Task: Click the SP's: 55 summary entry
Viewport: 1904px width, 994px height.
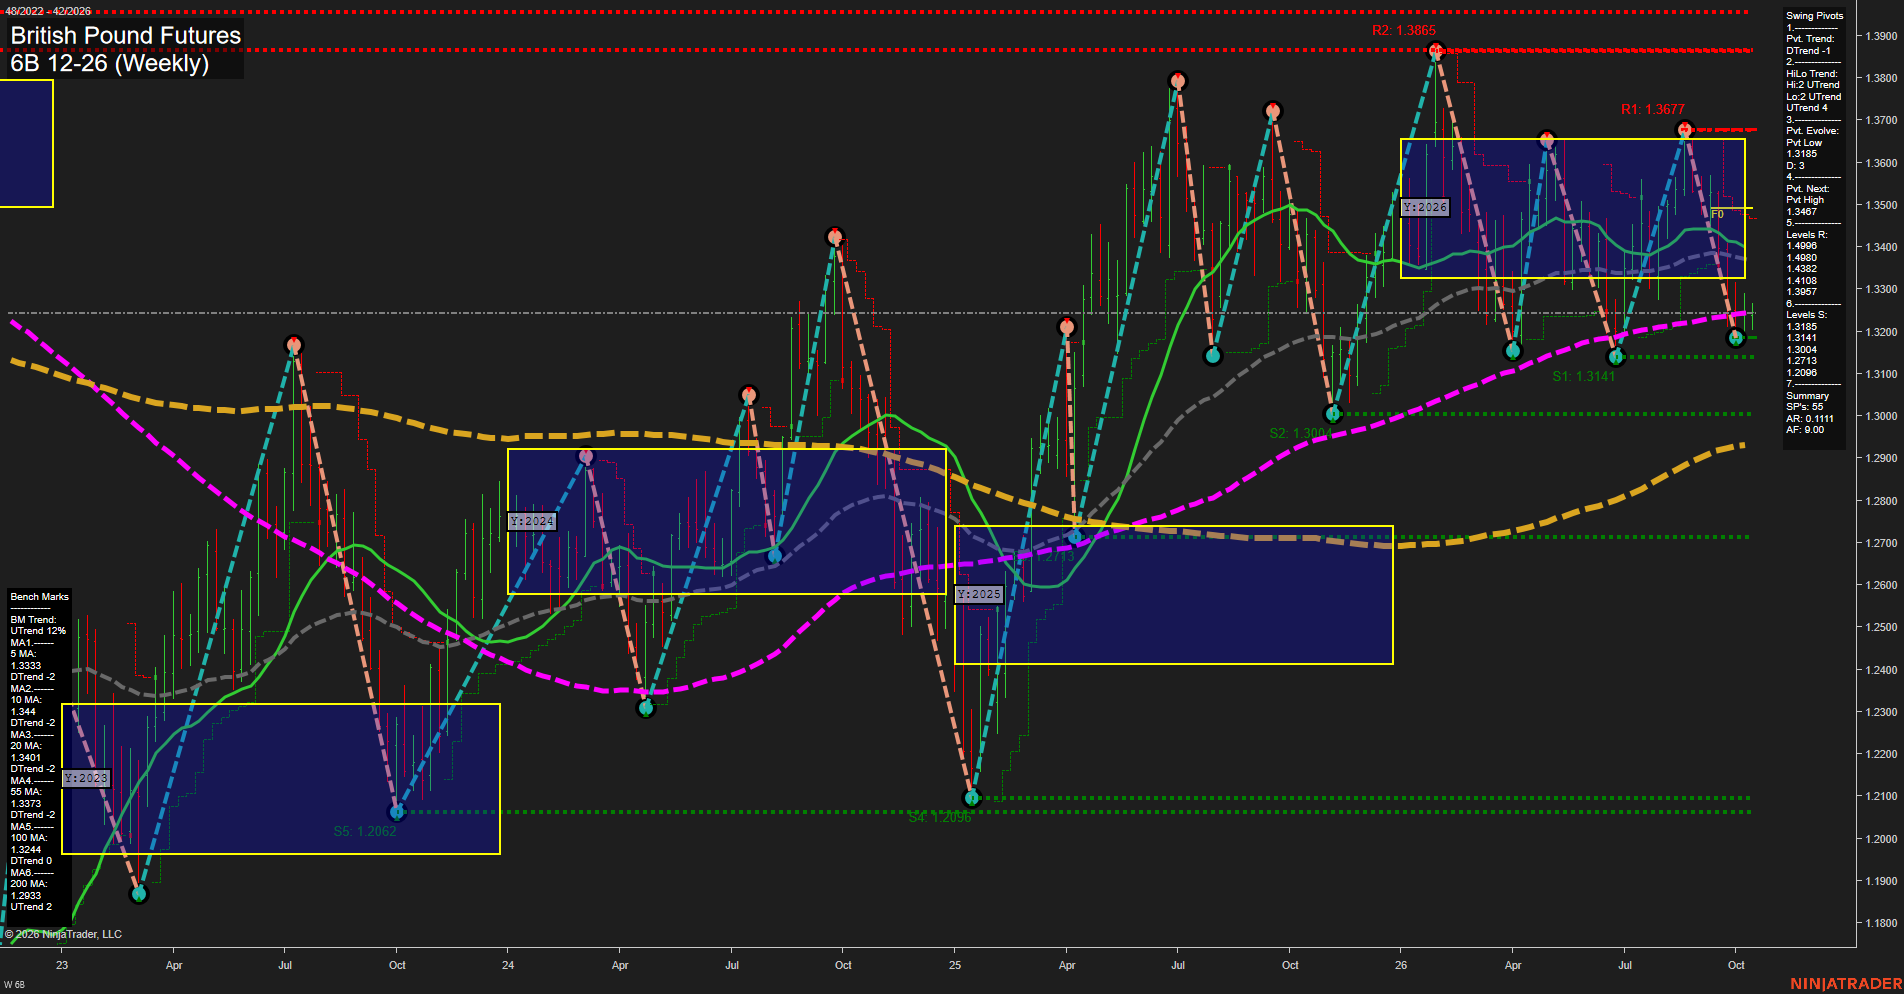Action: 1805,407
